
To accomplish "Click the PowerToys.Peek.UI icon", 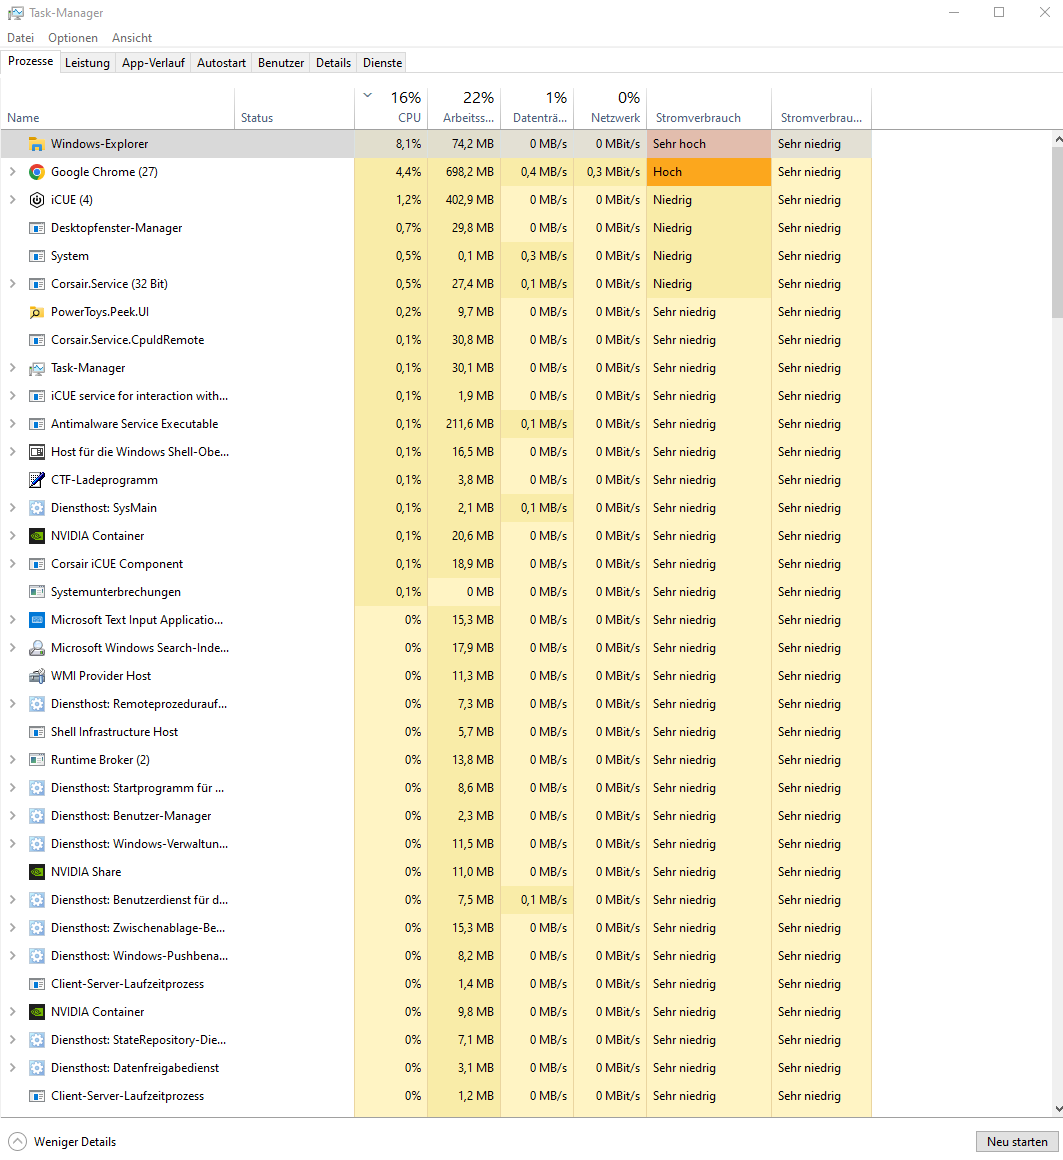I will tap(36, 312).
